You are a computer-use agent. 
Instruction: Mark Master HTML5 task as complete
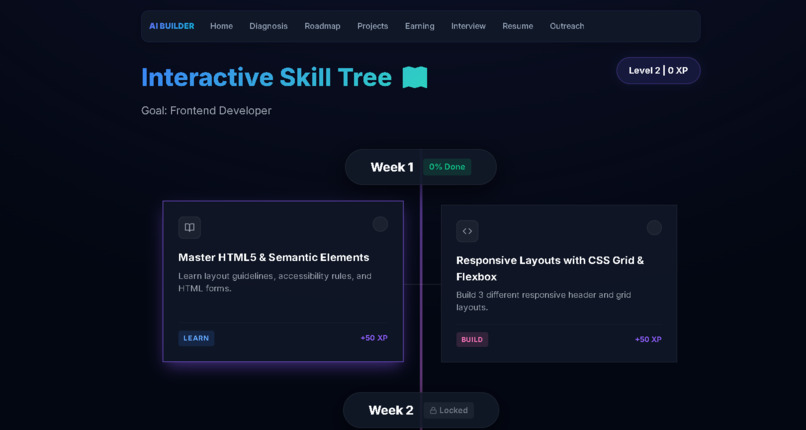(380, 224)
